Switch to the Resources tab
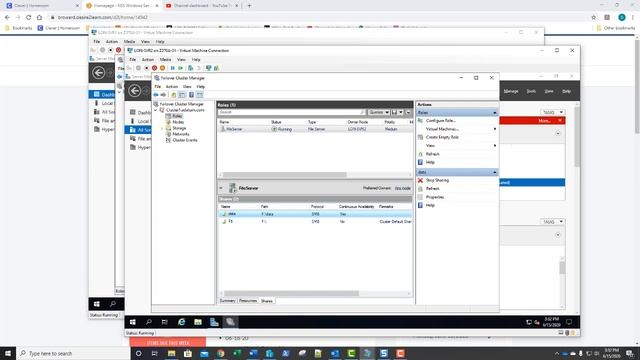Viewport: 640px width, 360px height. pyautogui.click(x=248, y=301)
